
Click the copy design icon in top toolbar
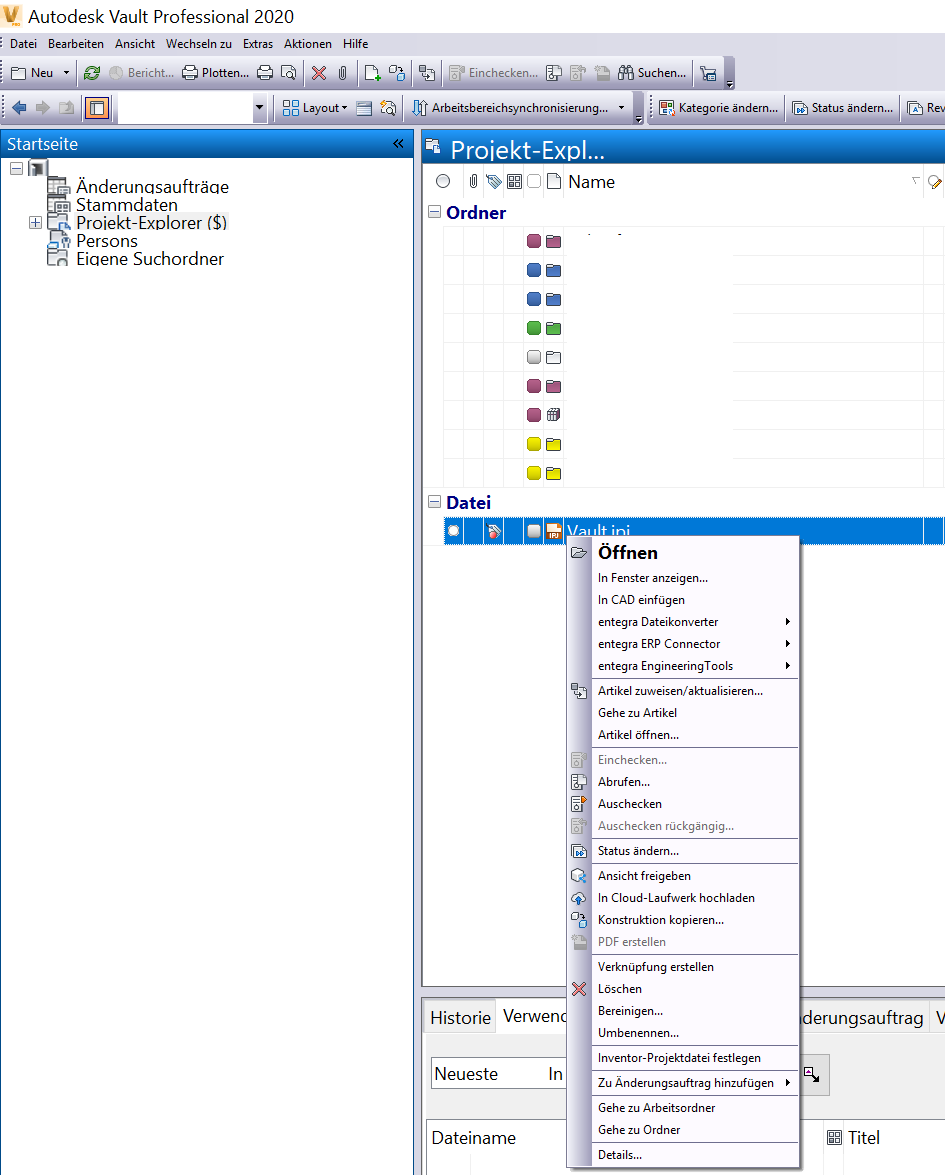(x=397, y=73)
